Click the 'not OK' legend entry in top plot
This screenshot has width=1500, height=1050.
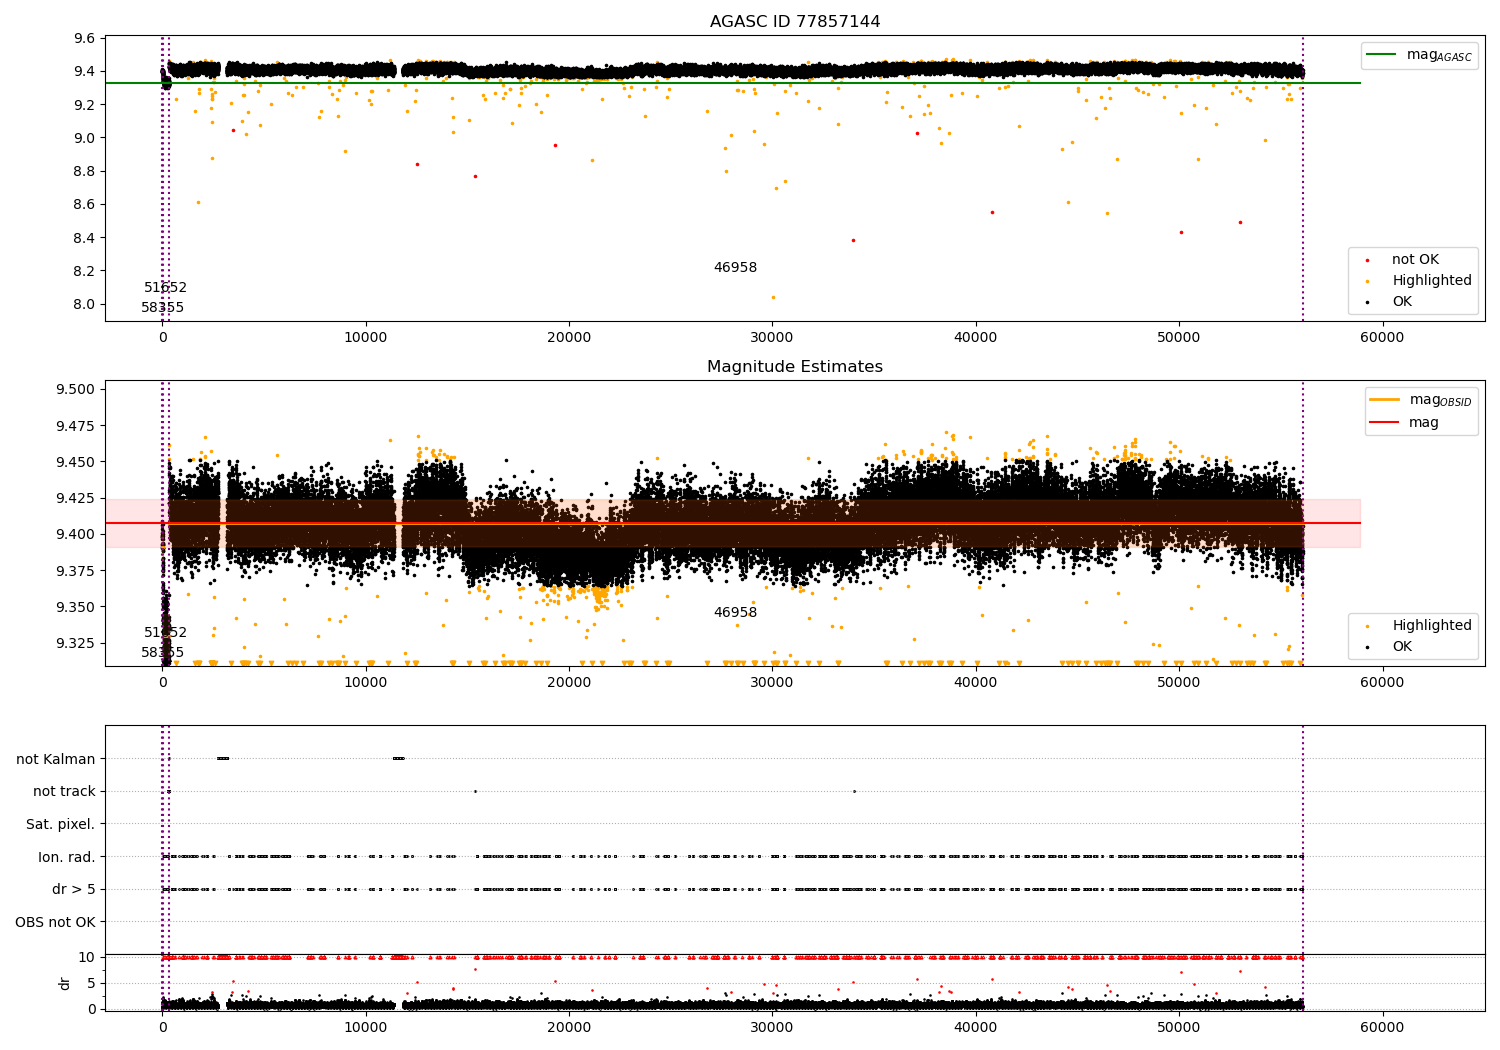1415,260
